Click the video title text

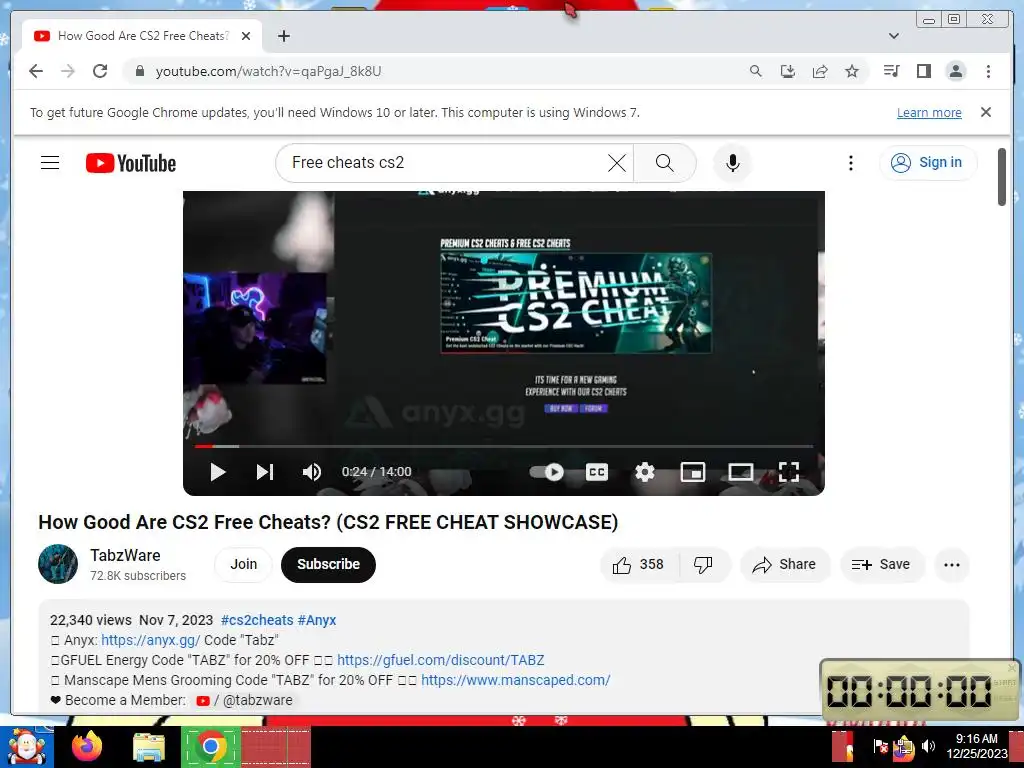point(328,522)
